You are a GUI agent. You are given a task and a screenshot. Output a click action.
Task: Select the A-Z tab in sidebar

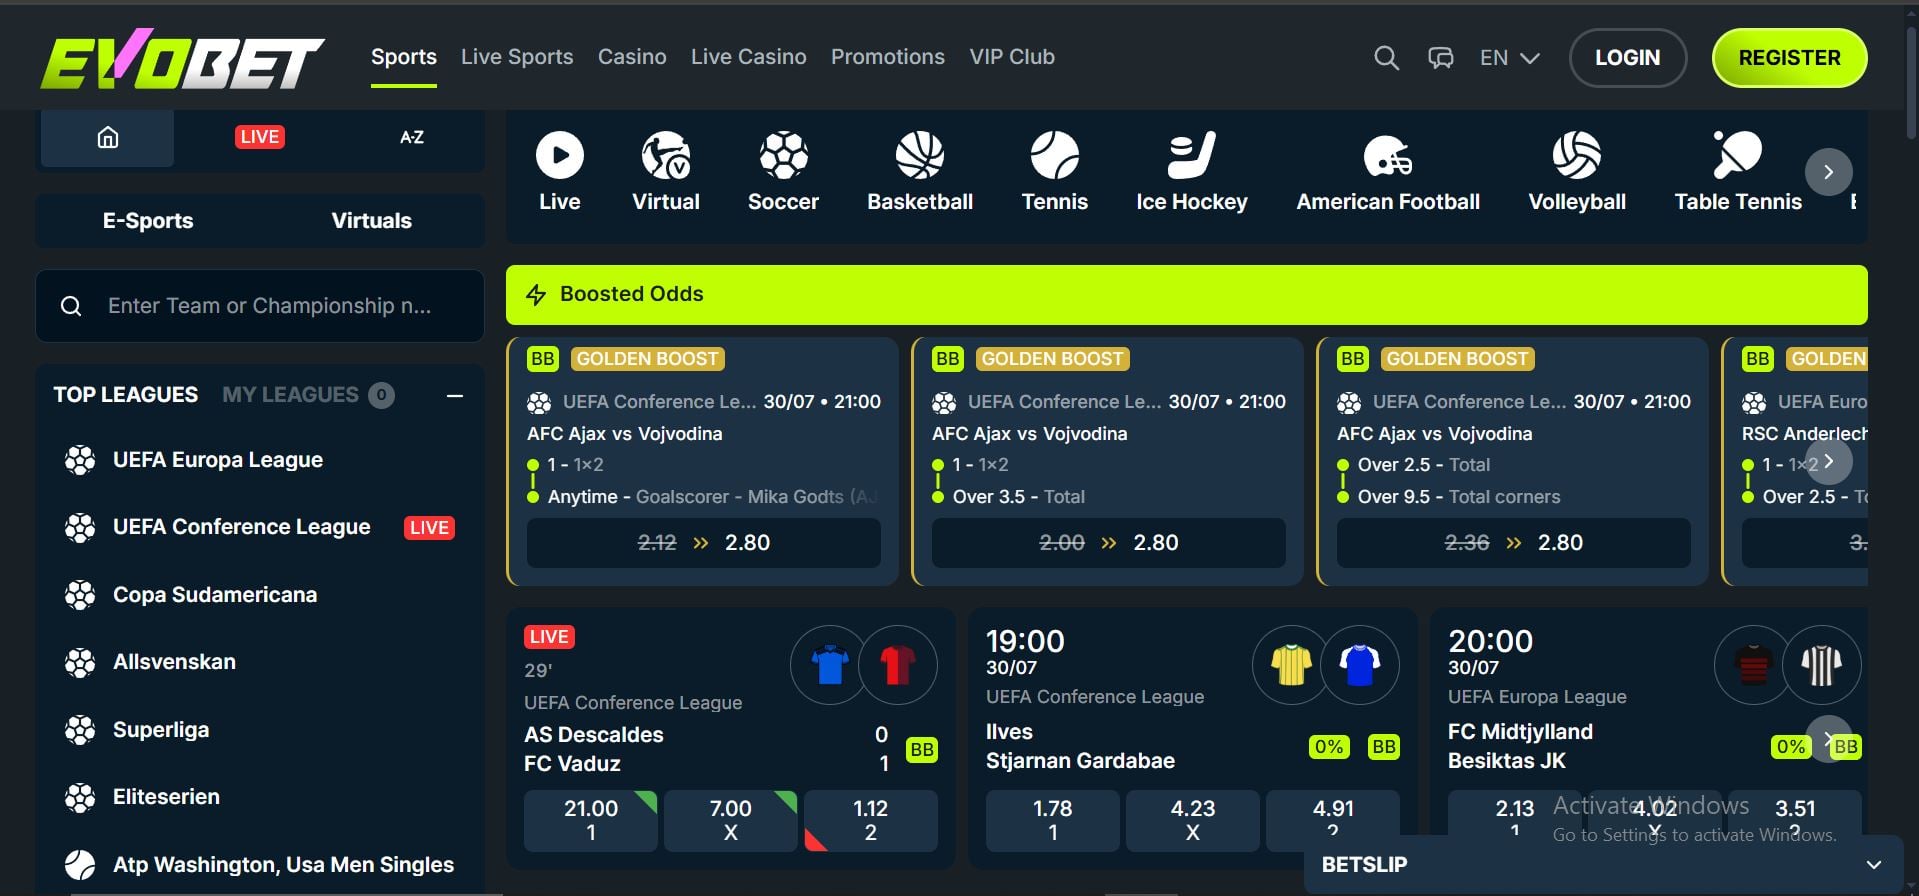coord(412,137)
